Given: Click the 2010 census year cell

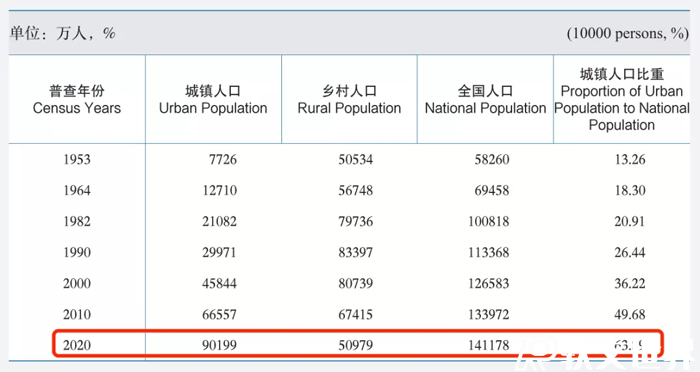Looking at the screenshot, I should point(77,314).
